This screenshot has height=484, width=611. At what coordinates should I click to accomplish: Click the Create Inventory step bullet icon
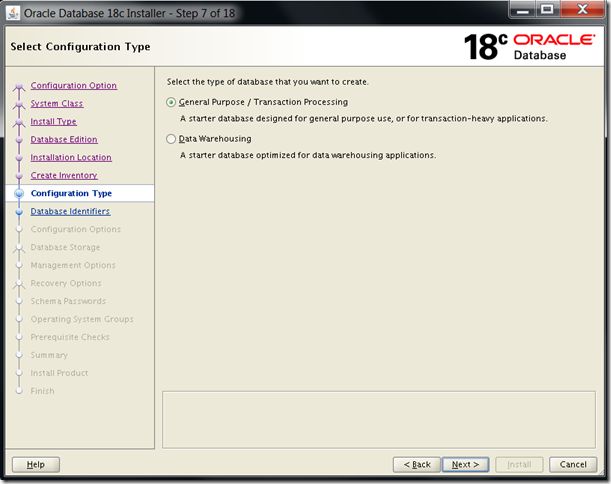pos(19,175)
